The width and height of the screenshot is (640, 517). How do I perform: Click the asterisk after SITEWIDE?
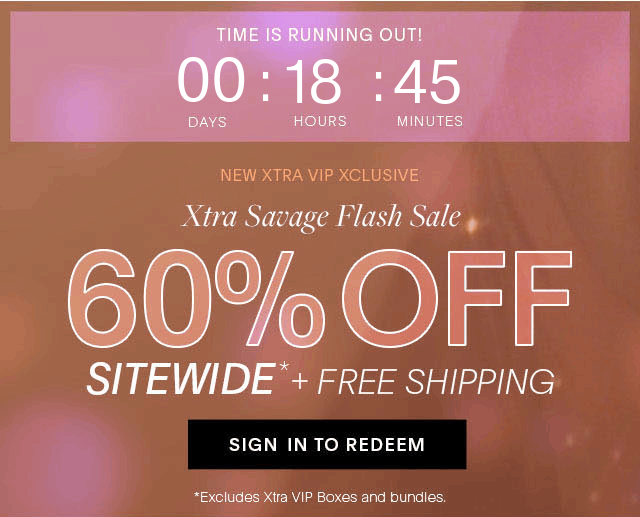tap(284, 367)
